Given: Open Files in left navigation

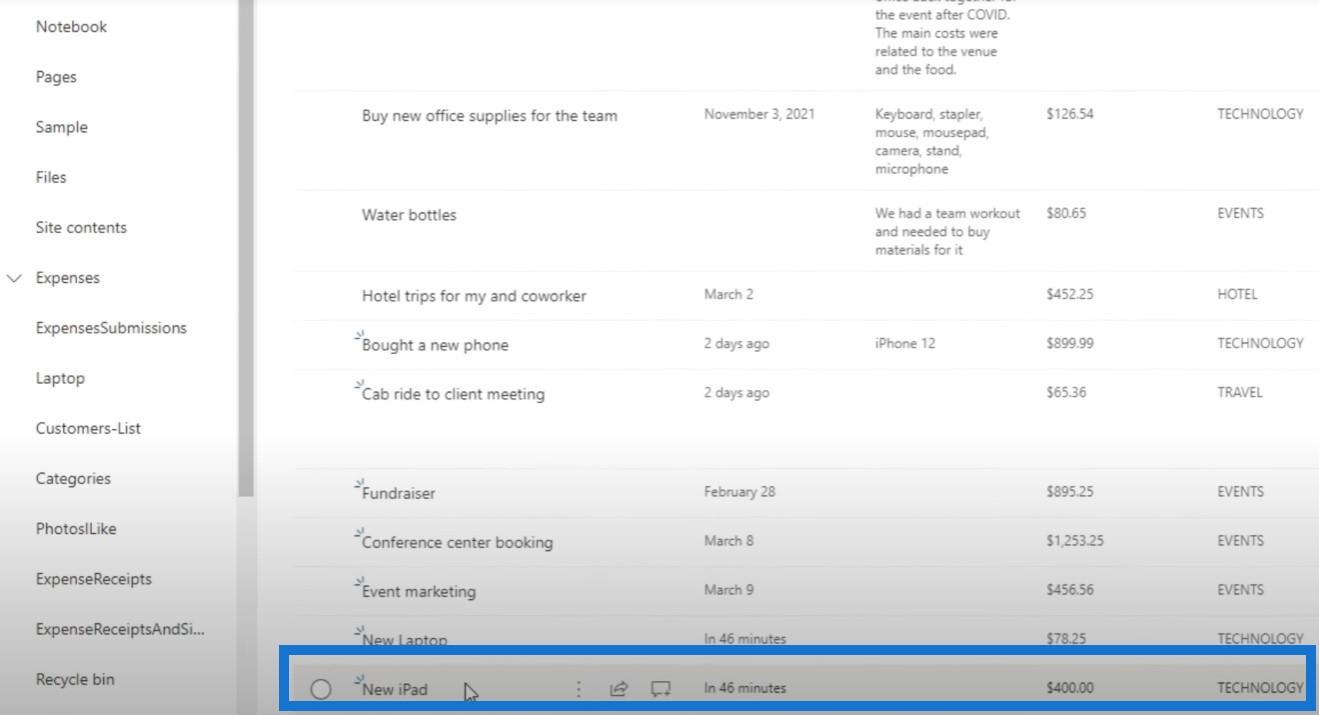Looking at the screenshot, I should (51, 177).
